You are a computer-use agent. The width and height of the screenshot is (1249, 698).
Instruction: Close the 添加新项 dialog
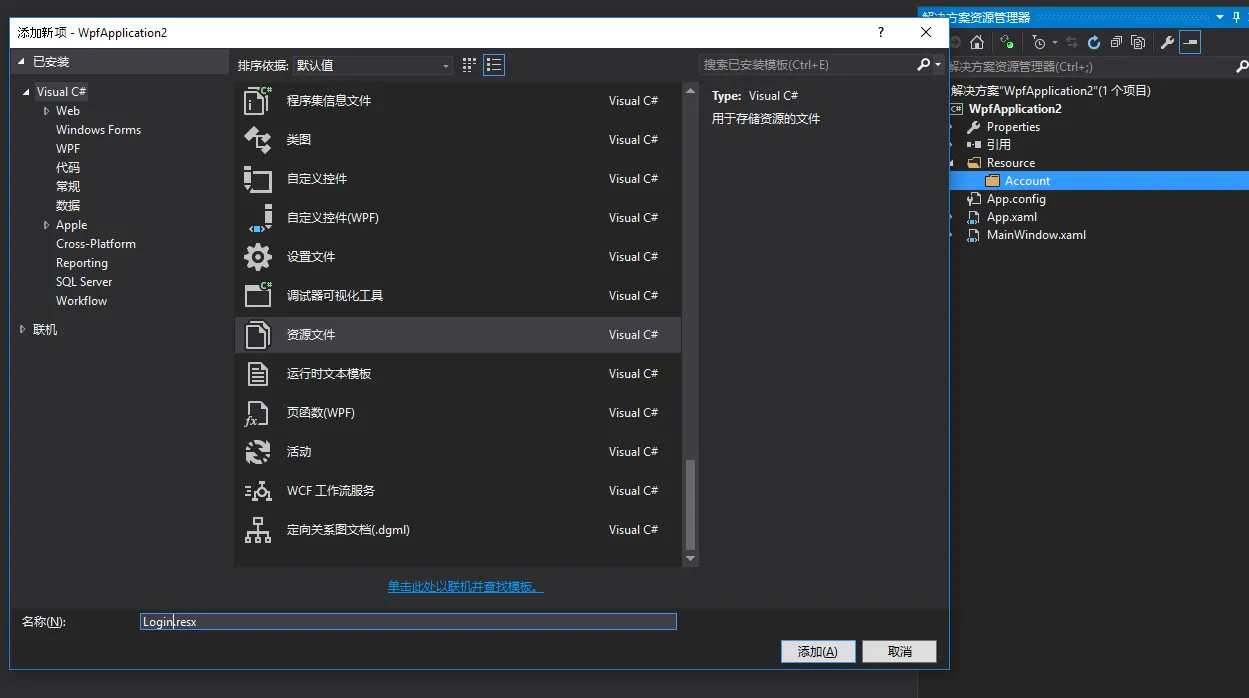point(926,32)
